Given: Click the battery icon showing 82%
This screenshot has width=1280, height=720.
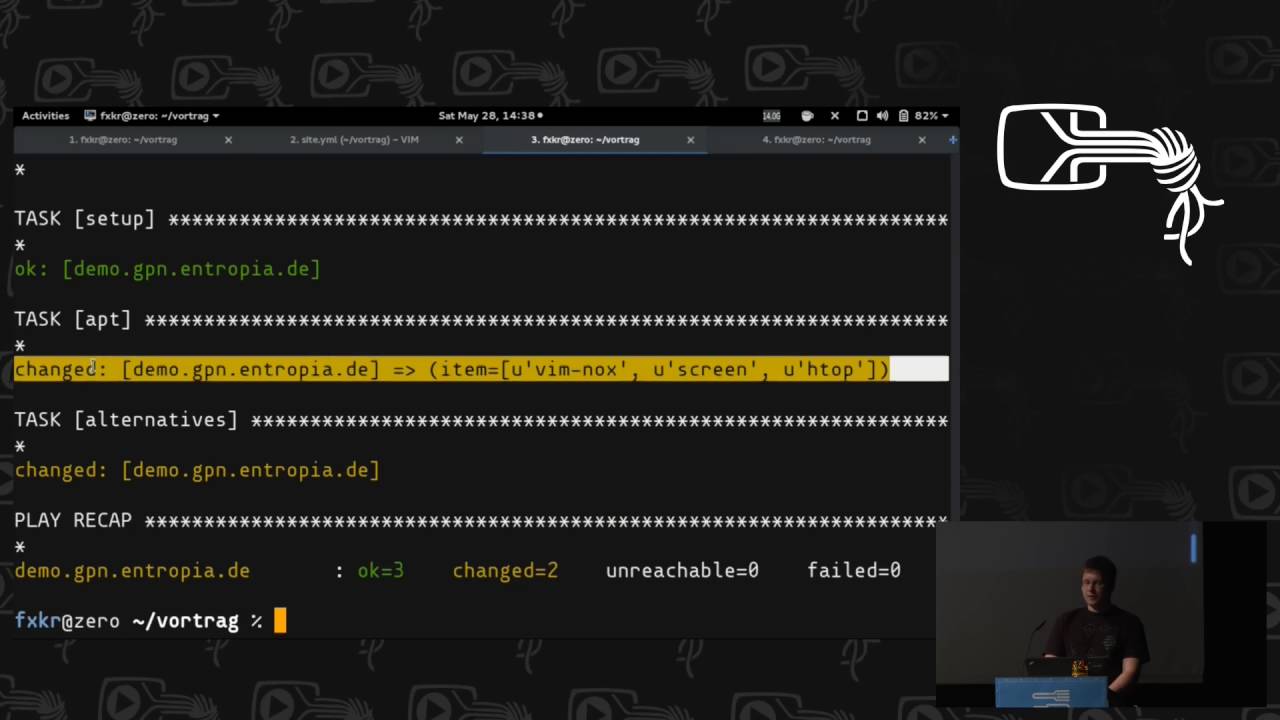Looking at the screenshot, I should [x=903, y=116].
